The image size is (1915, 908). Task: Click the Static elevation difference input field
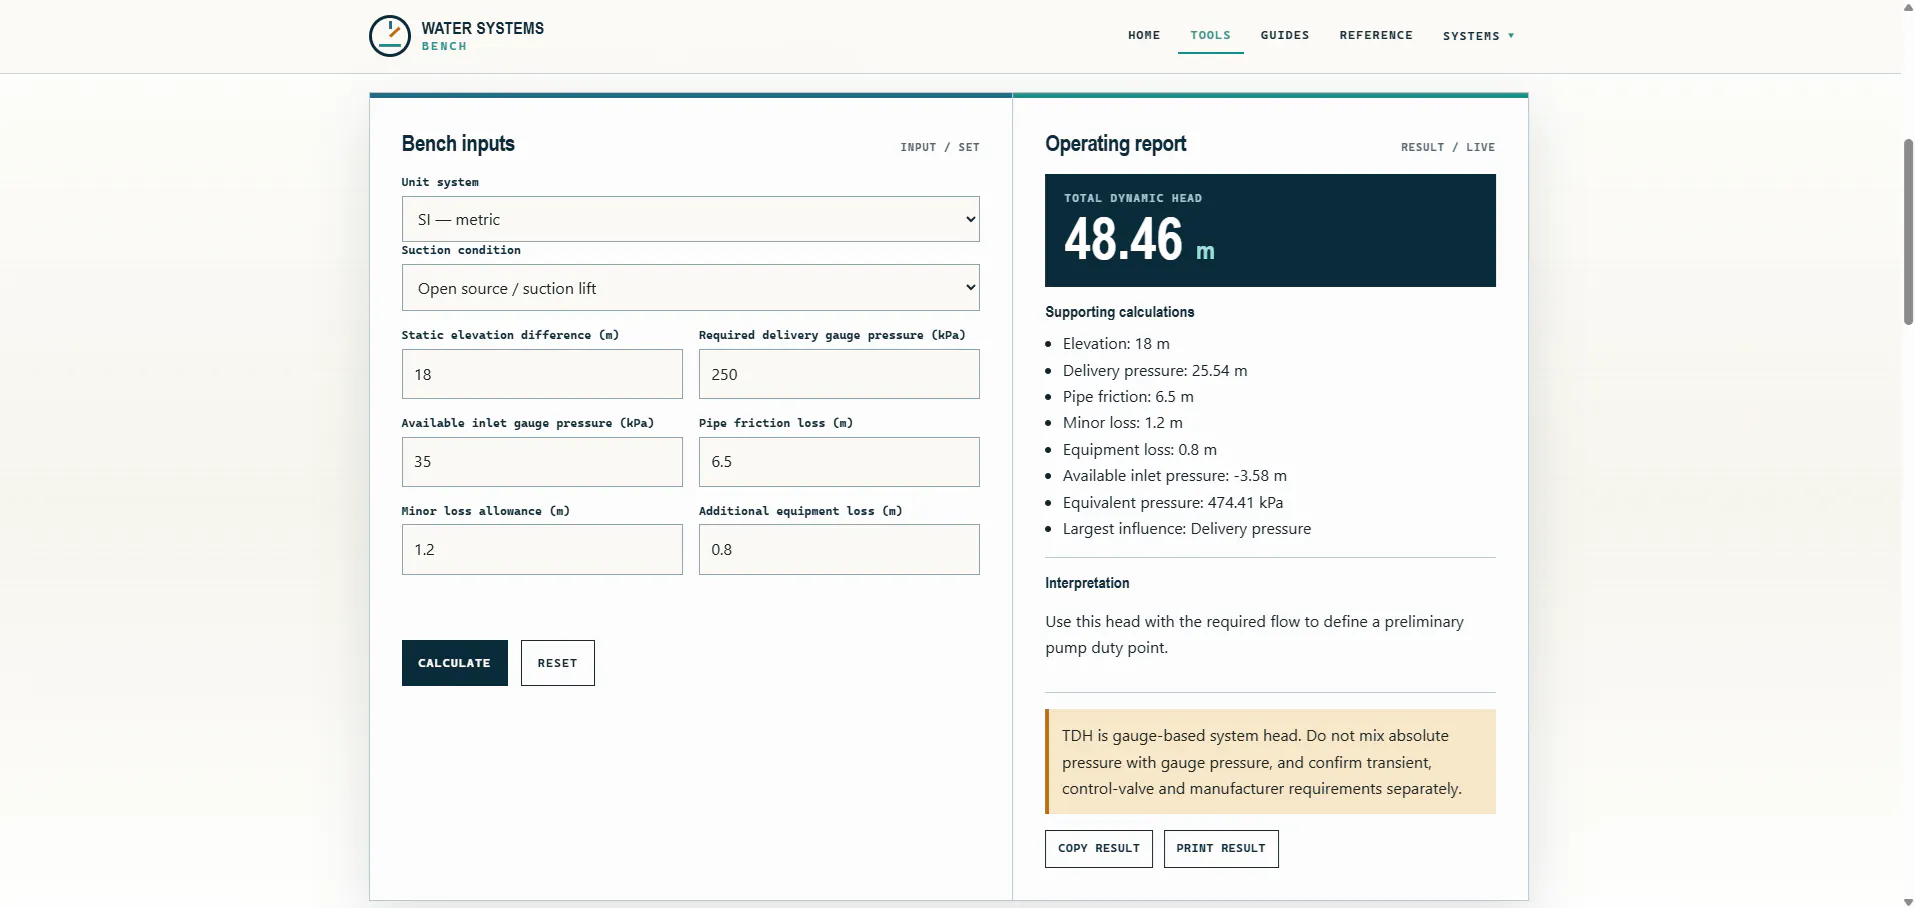point(542,374)
